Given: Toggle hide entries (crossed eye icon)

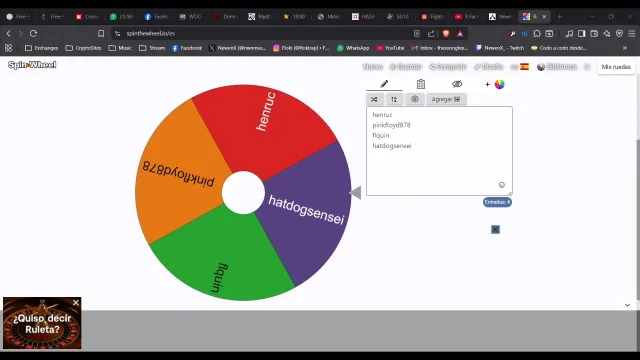Looking at the screenshot, I should coord(457,84).
